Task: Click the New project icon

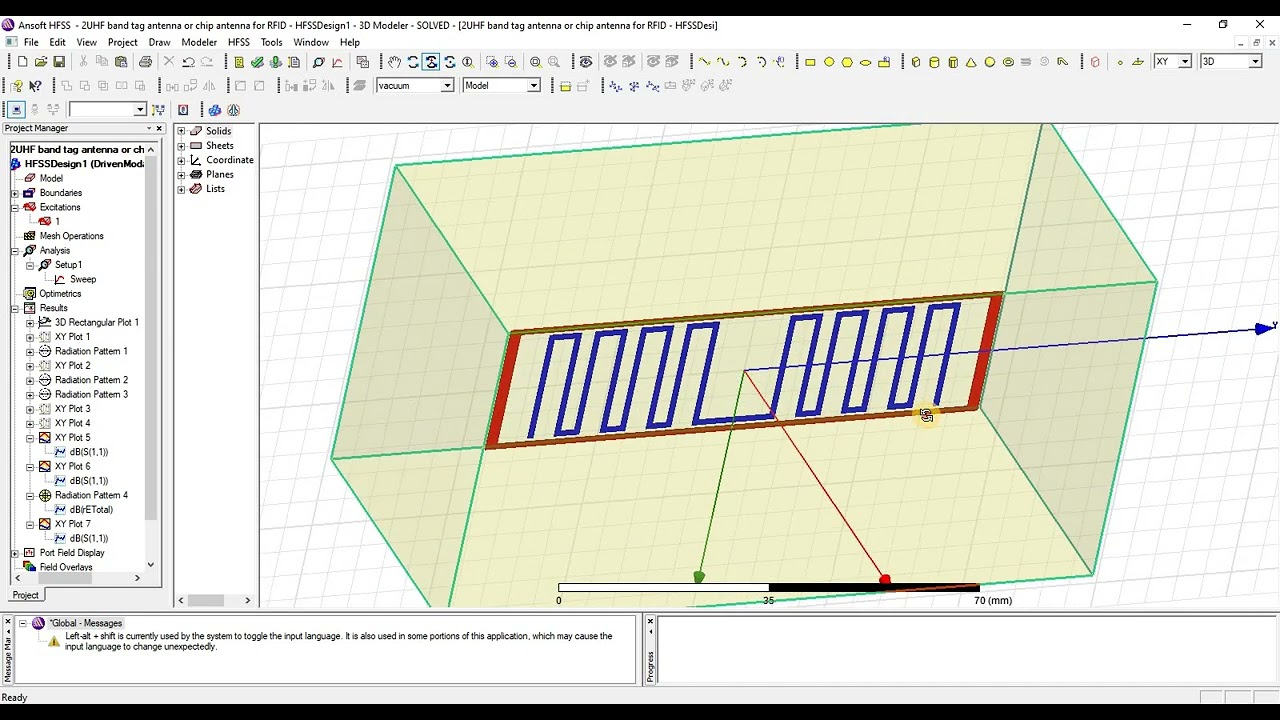Action: [x=22, y=62]
